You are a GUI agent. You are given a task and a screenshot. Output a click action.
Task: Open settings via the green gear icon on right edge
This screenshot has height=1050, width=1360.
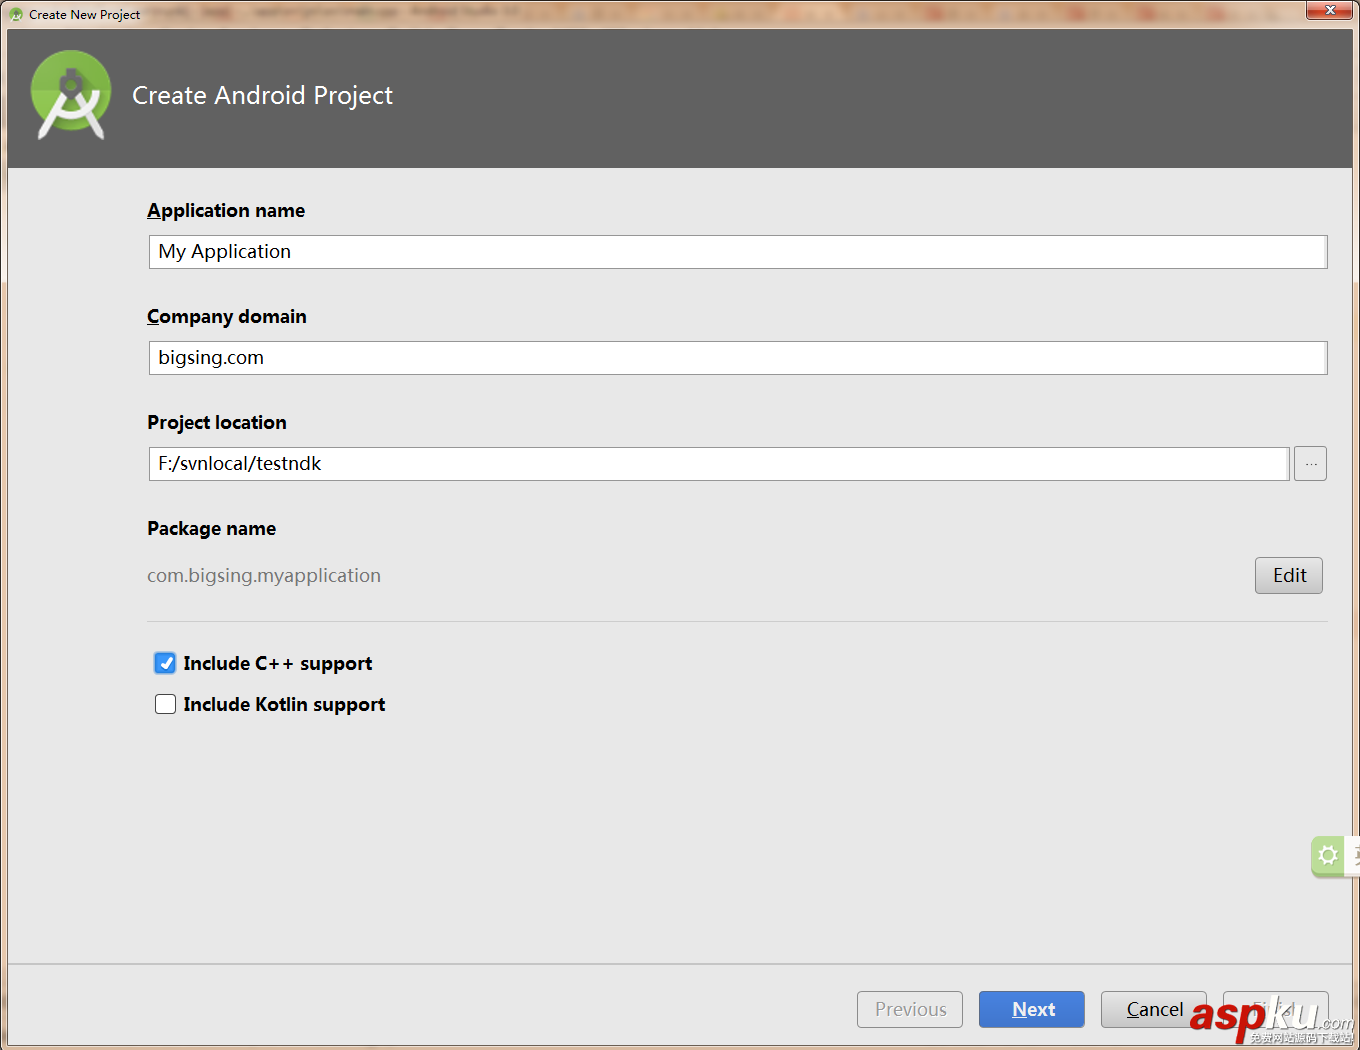[1327, 855]
